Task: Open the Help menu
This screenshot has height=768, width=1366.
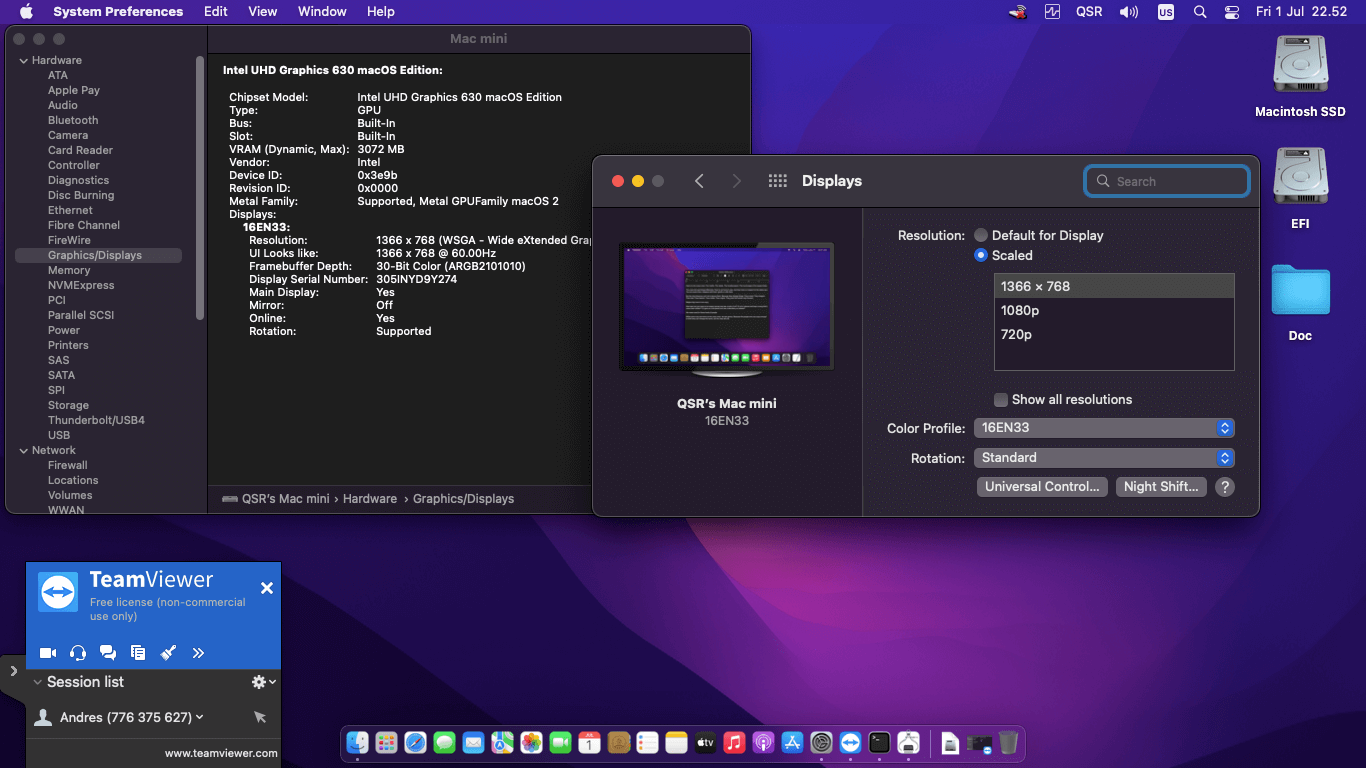Action: (x=381, y=11)
